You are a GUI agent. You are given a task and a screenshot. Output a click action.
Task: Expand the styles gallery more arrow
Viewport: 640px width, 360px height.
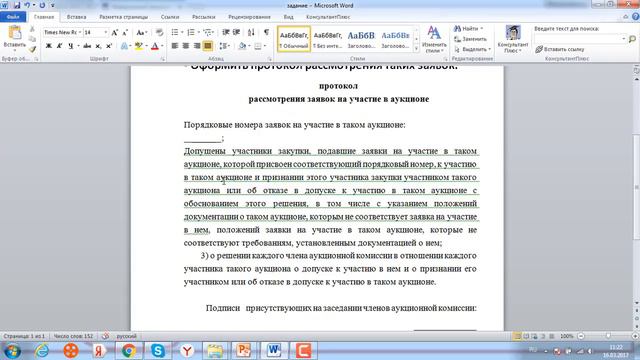point(416,48)
